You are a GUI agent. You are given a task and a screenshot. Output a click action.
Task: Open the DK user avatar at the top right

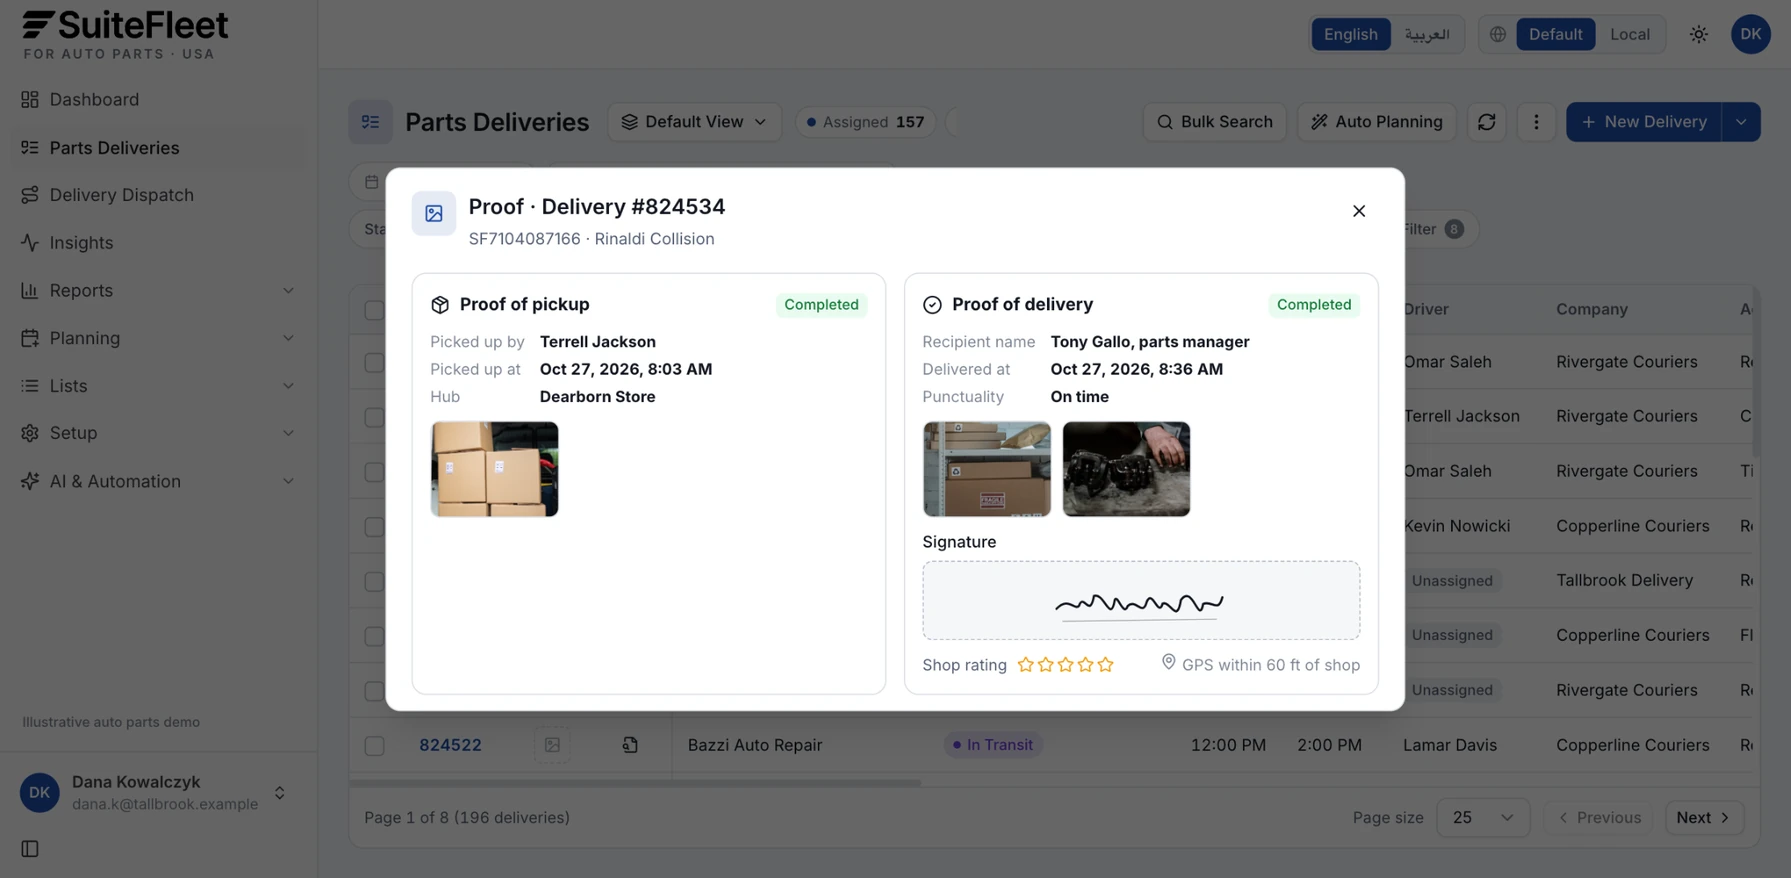click(1750, 34)
